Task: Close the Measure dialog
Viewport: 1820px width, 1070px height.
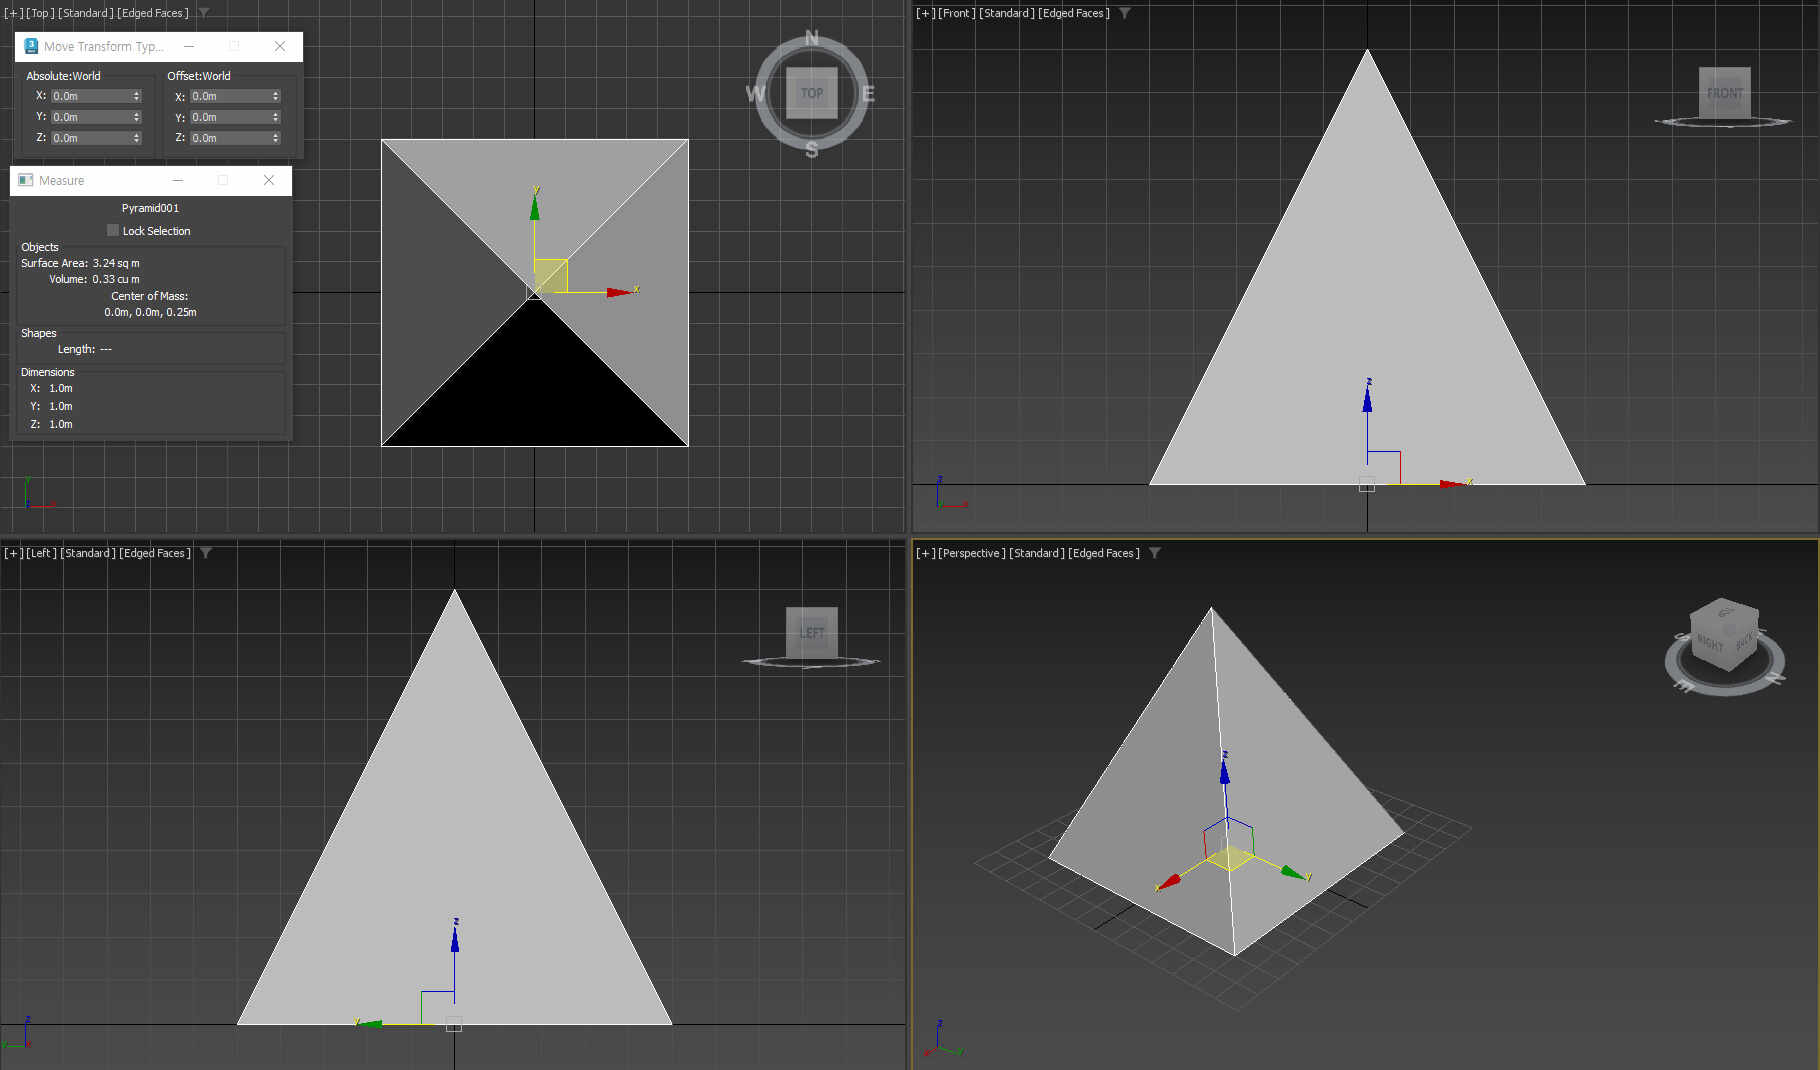Action: point(269,180)
